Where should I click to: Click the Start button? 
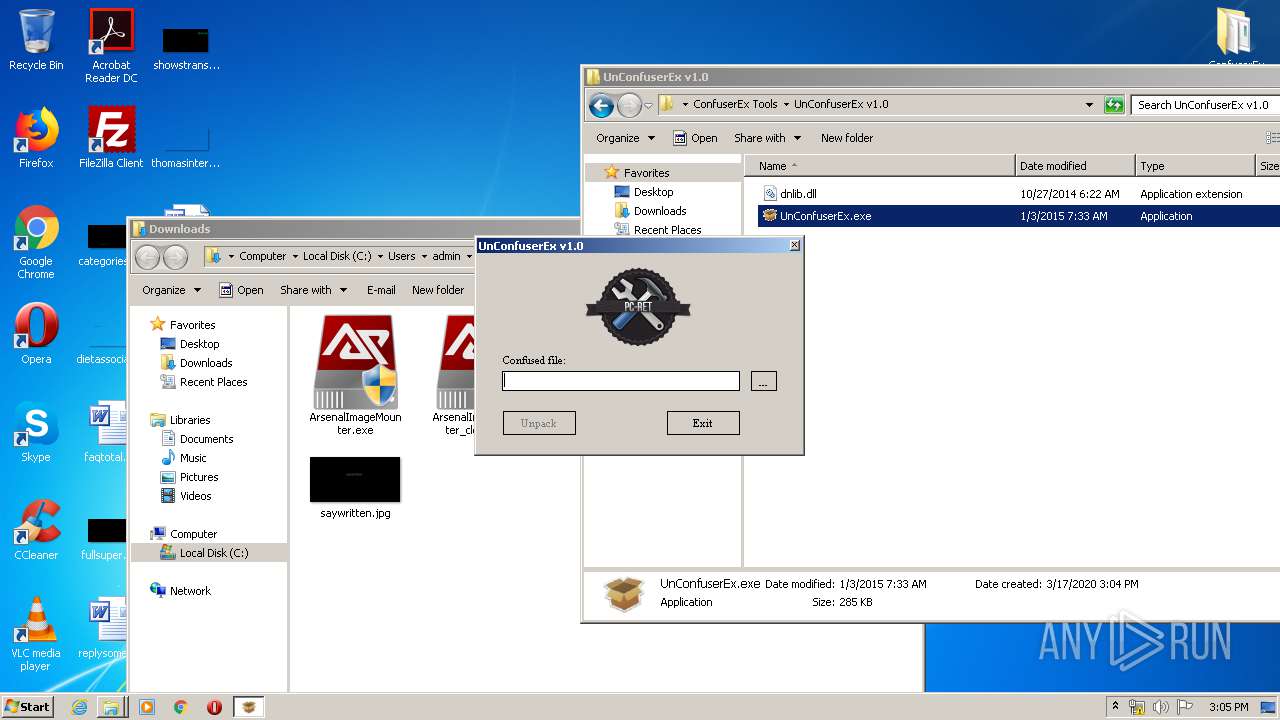[x=28, y=707]
